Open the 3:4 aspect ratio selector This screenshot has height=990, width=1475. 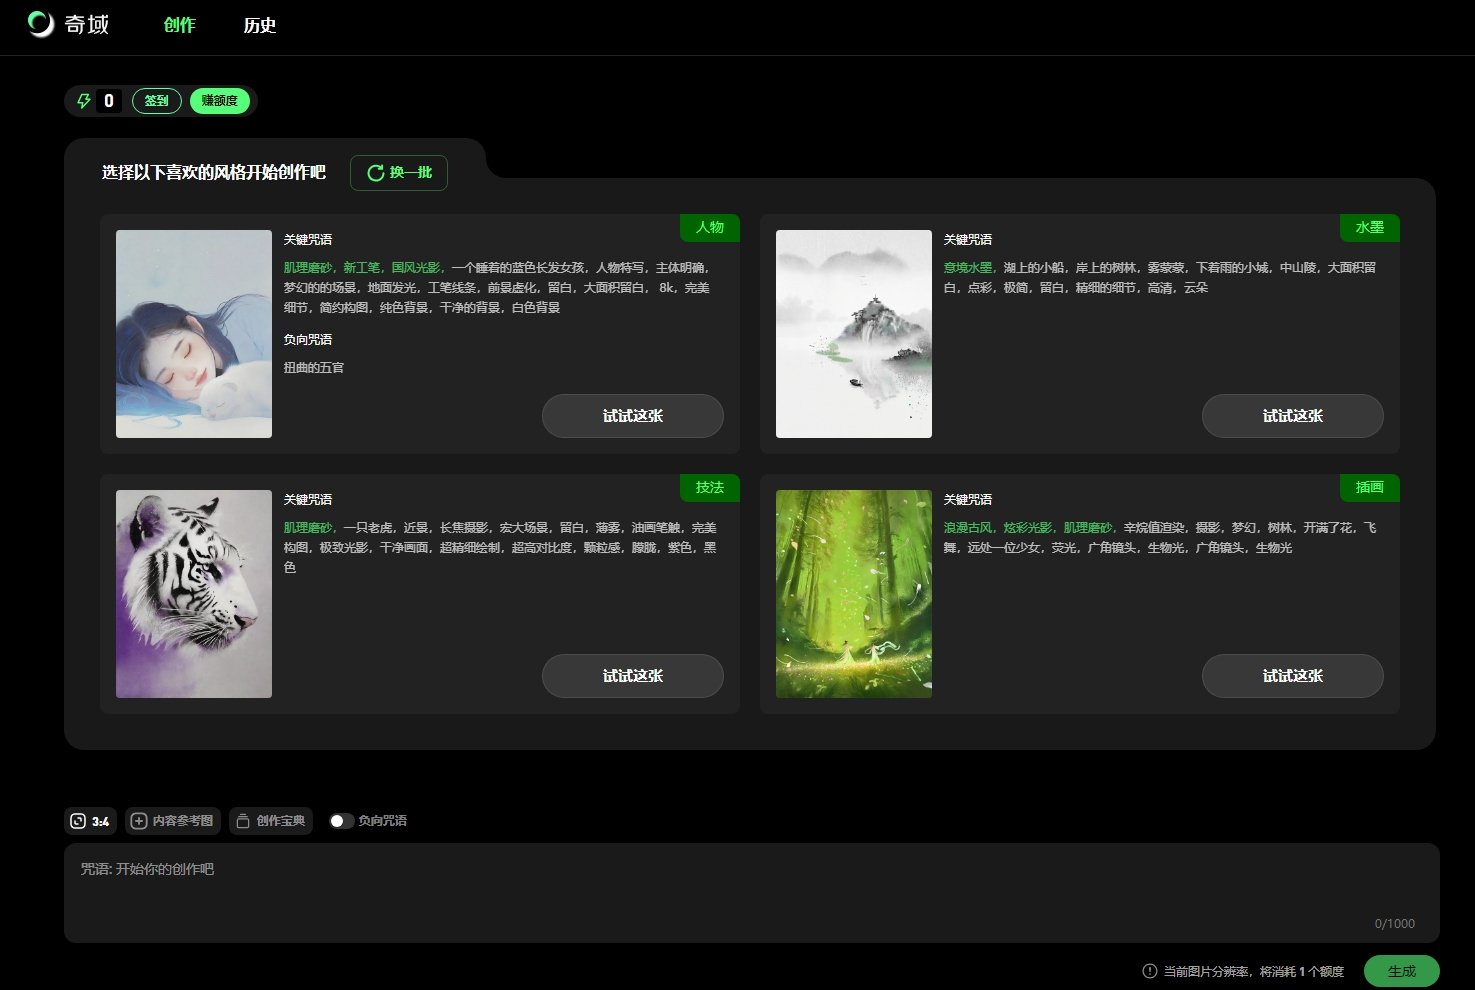[x=89, y=821]
